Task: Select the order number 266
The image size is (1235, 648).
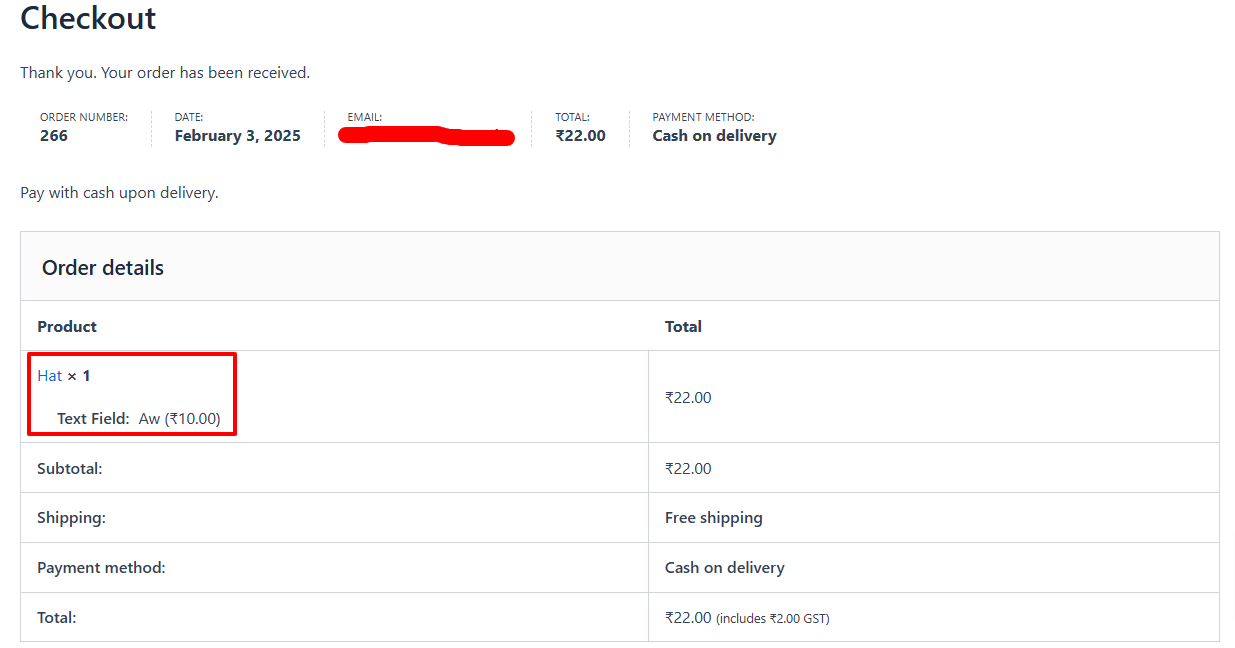Action: point(54,136)
